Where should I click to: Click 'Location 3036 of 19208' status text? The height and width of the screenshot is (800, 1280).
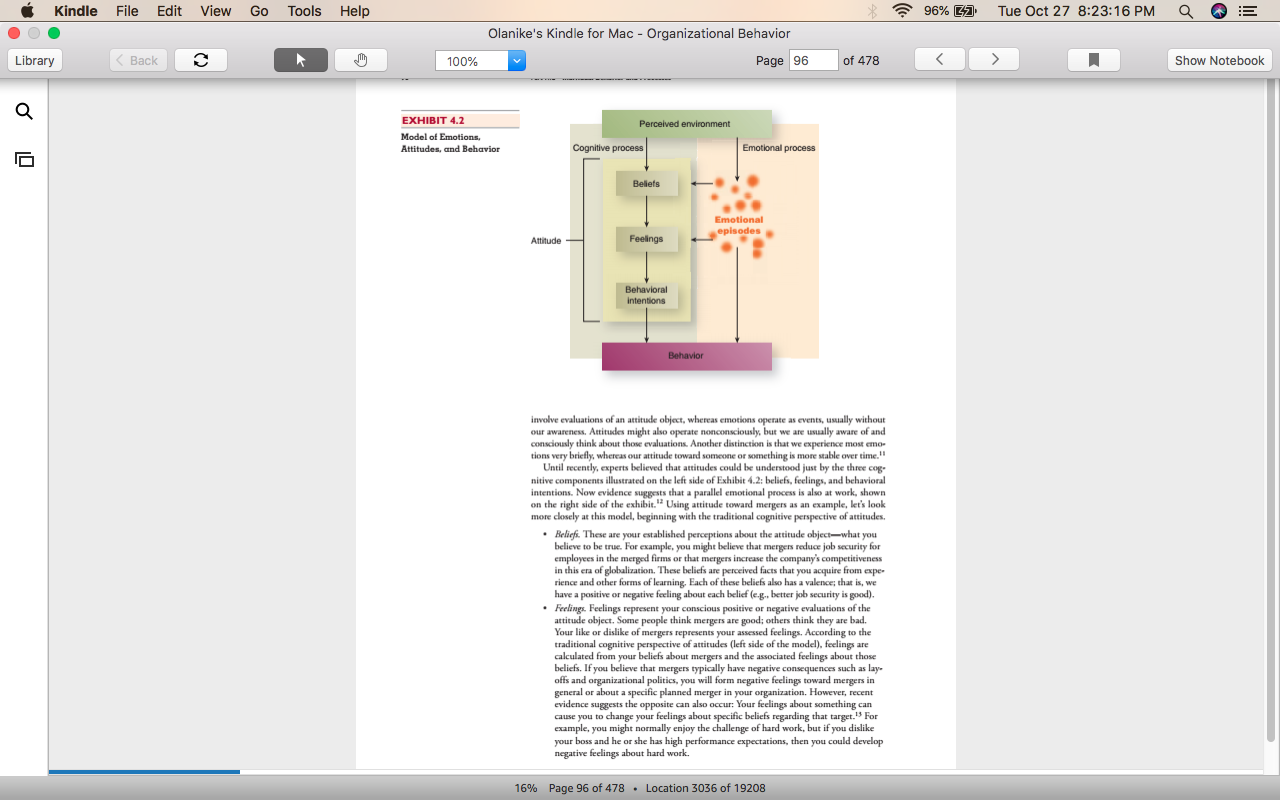pos(706,788)
